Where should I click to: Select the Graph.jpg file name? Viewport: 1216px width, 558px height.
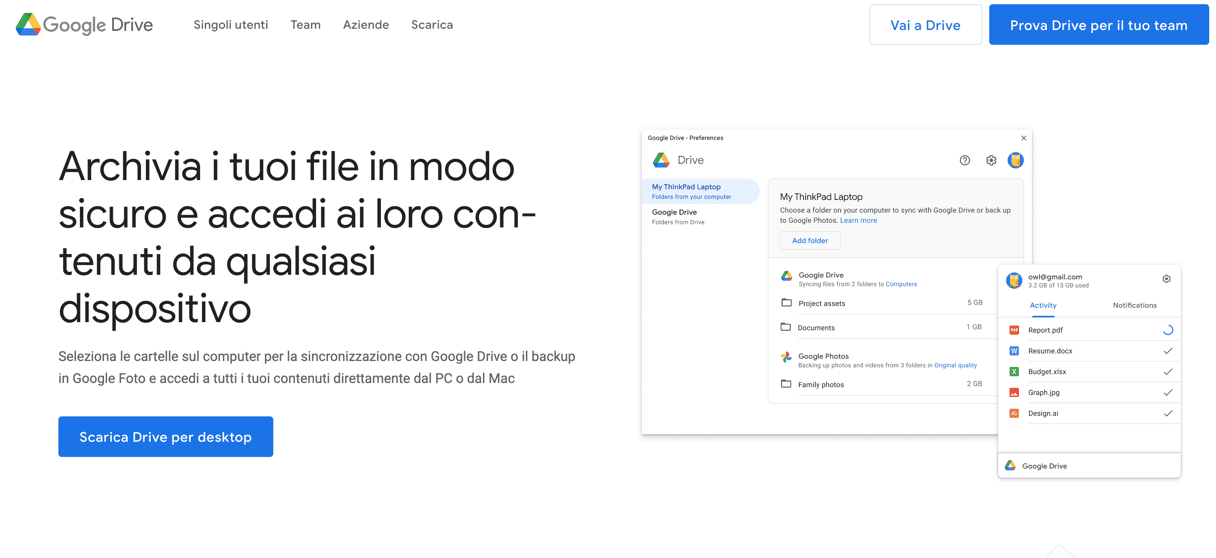click(1044, 393)
